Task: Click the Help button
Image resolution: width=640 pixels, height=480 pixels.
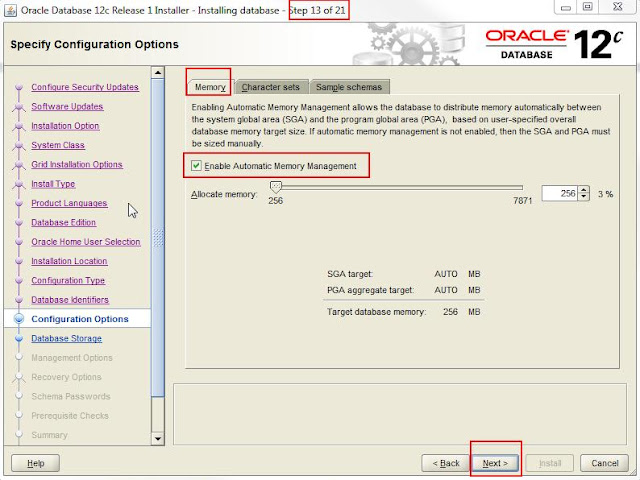Action: [x=36, y=463]
